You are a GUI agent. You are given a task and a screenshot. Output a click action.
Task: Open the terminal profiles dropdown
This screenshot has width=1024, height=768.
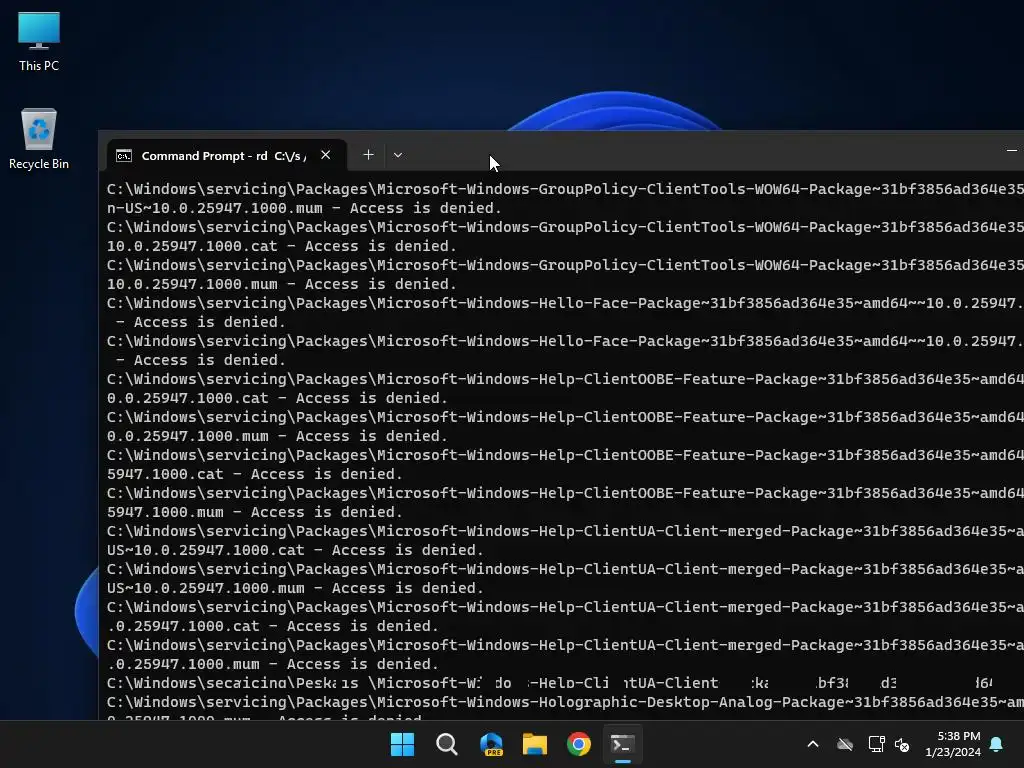tap(398, 155)
